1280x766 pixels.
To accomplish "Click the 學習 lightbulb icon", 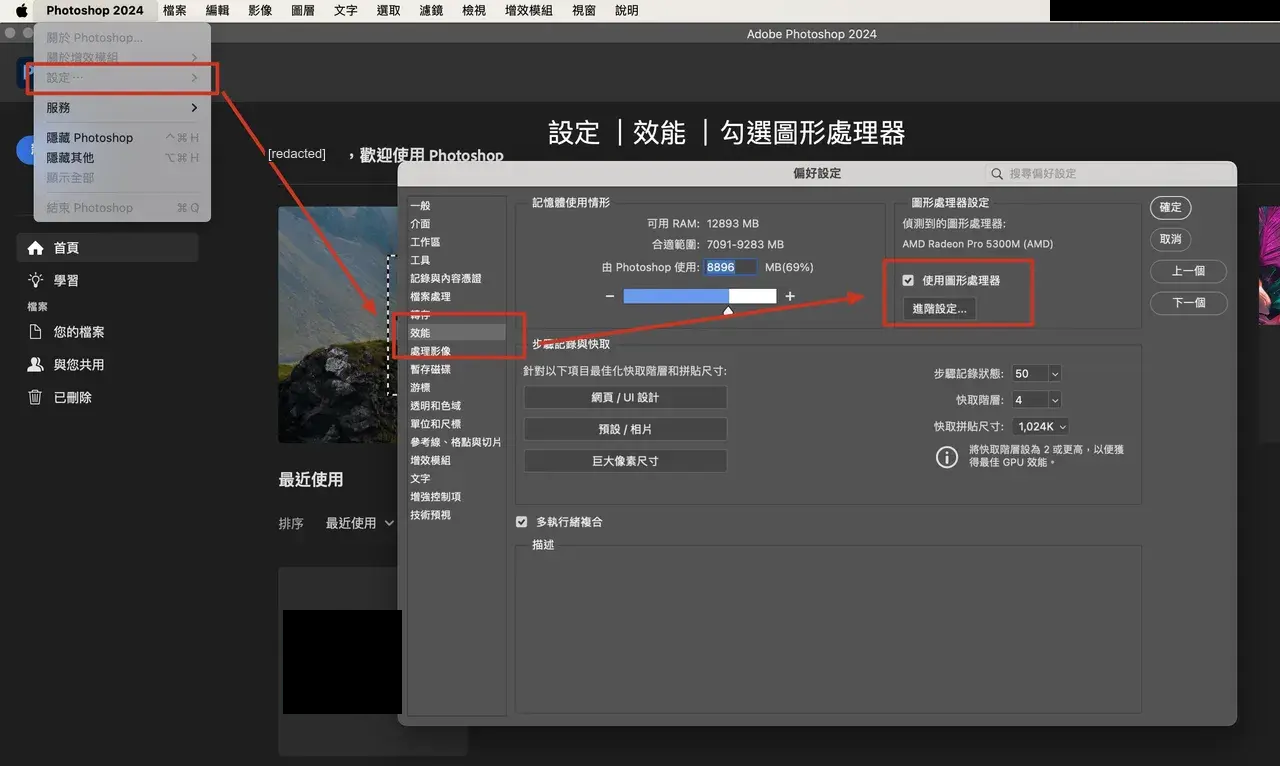I will 35,281.
